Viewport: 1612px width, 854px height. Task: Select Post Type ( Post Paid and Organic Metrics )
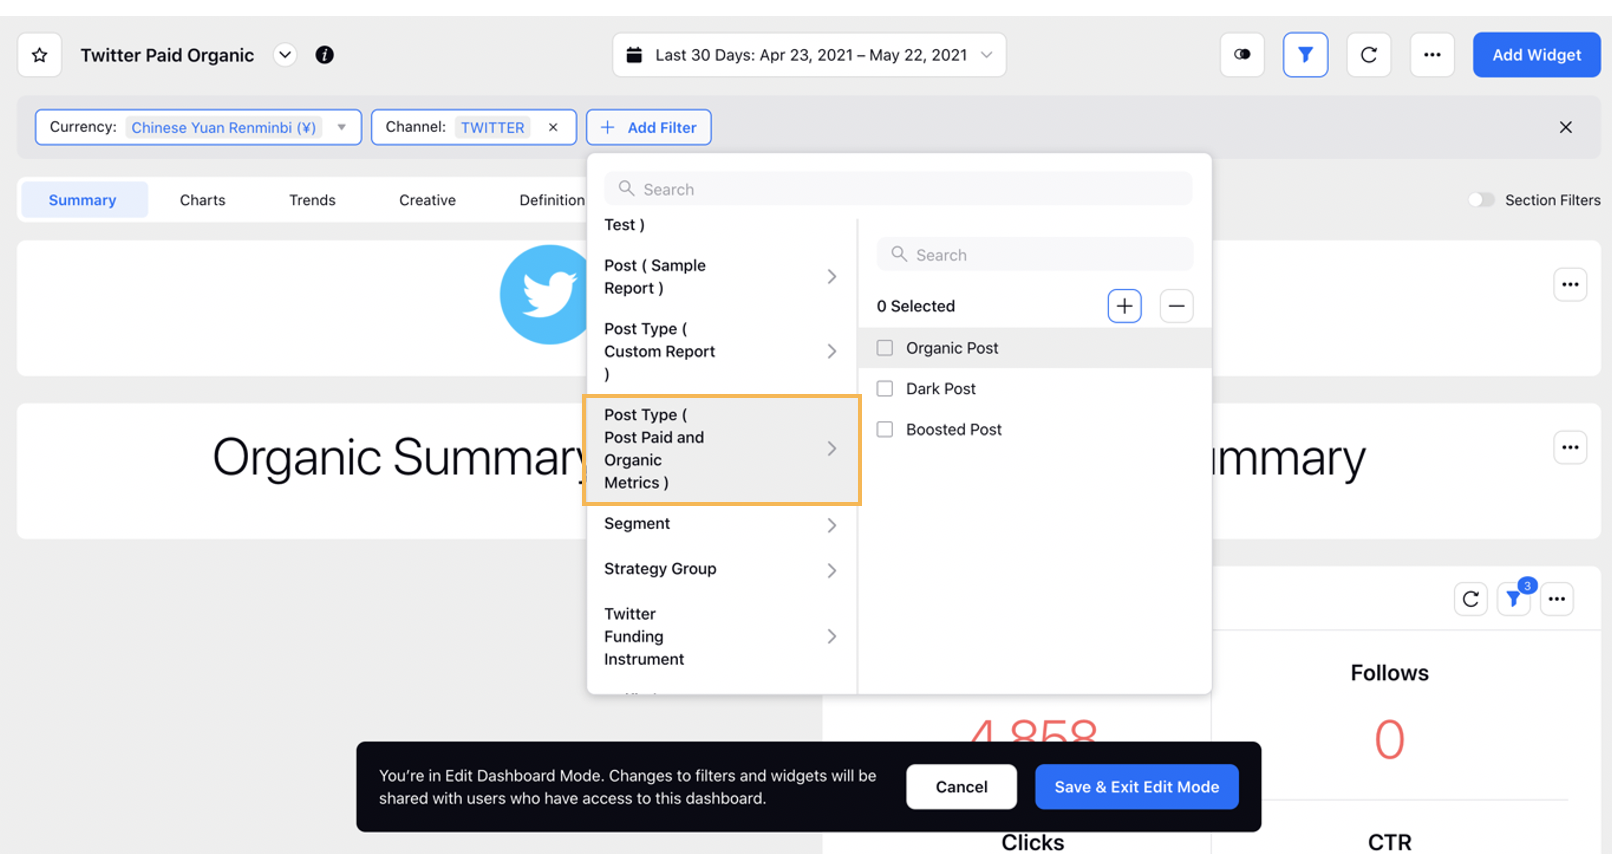[x=721, y=449]
